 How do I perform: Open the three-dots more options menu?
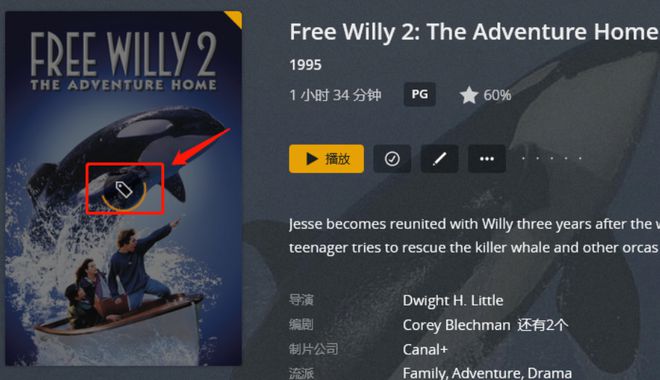click(487, 159)
